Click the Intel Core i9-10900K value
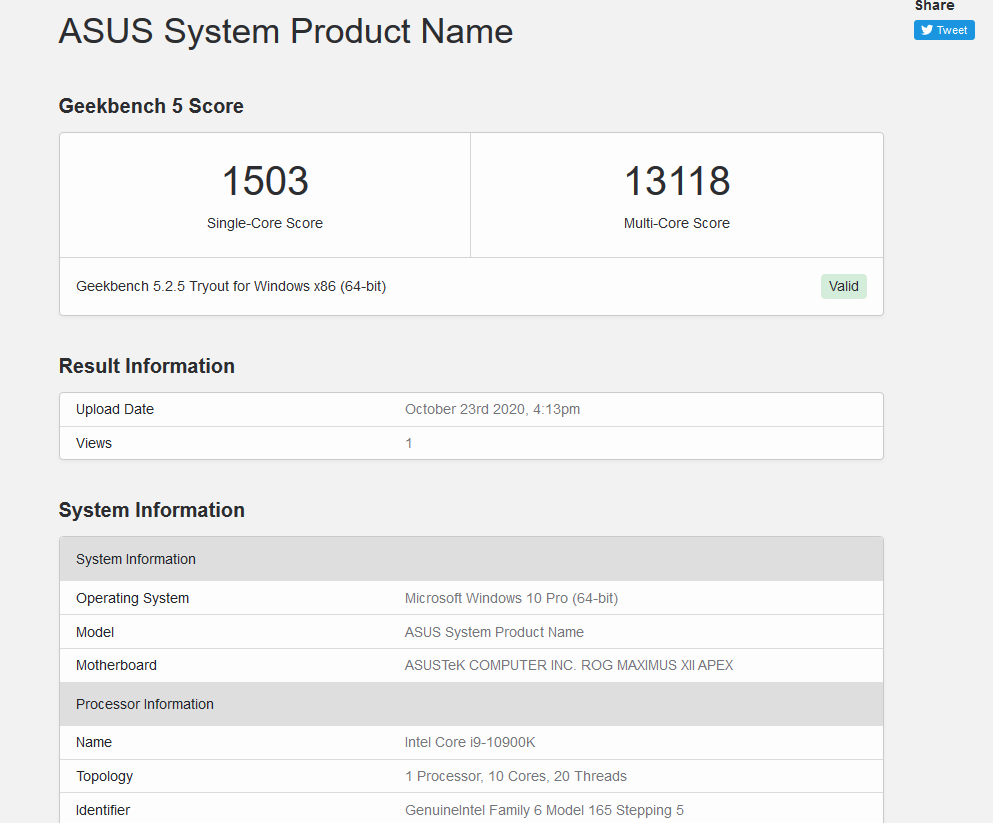Viewport: 993px width, 823px height. coord(470,742)
